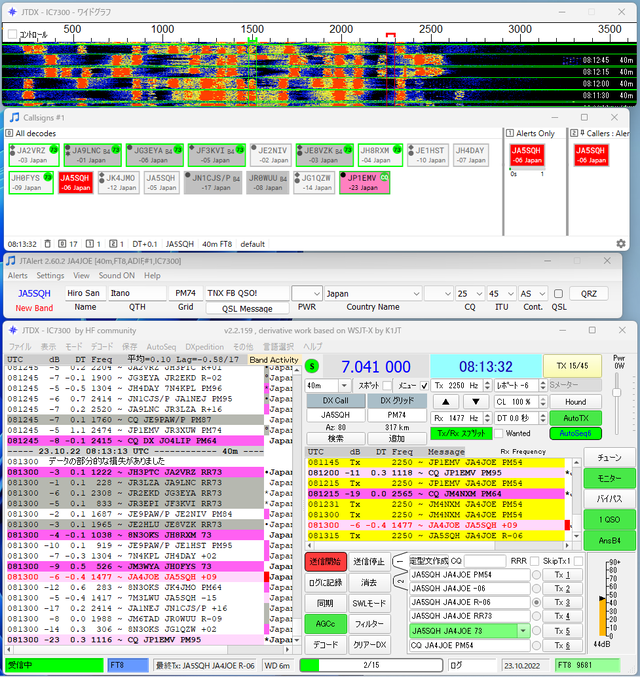Viewport: 640px width, 677px height.
Task: Enable the Wanted checkbox
Action: [x=499, y=433]
